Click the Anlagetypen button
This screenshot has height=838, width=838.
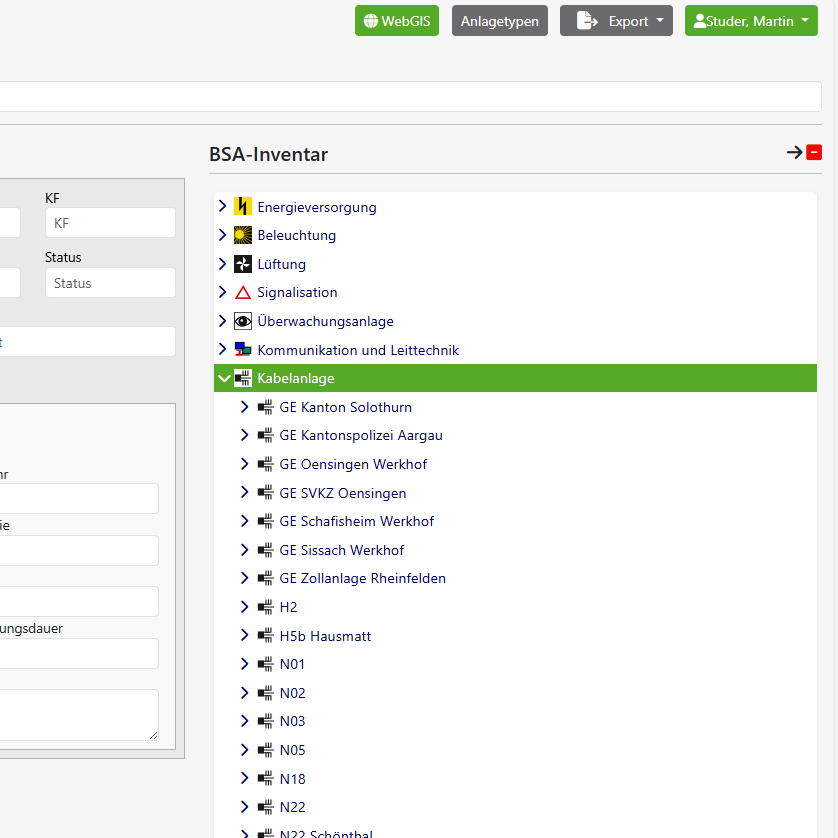coord(499,21)
